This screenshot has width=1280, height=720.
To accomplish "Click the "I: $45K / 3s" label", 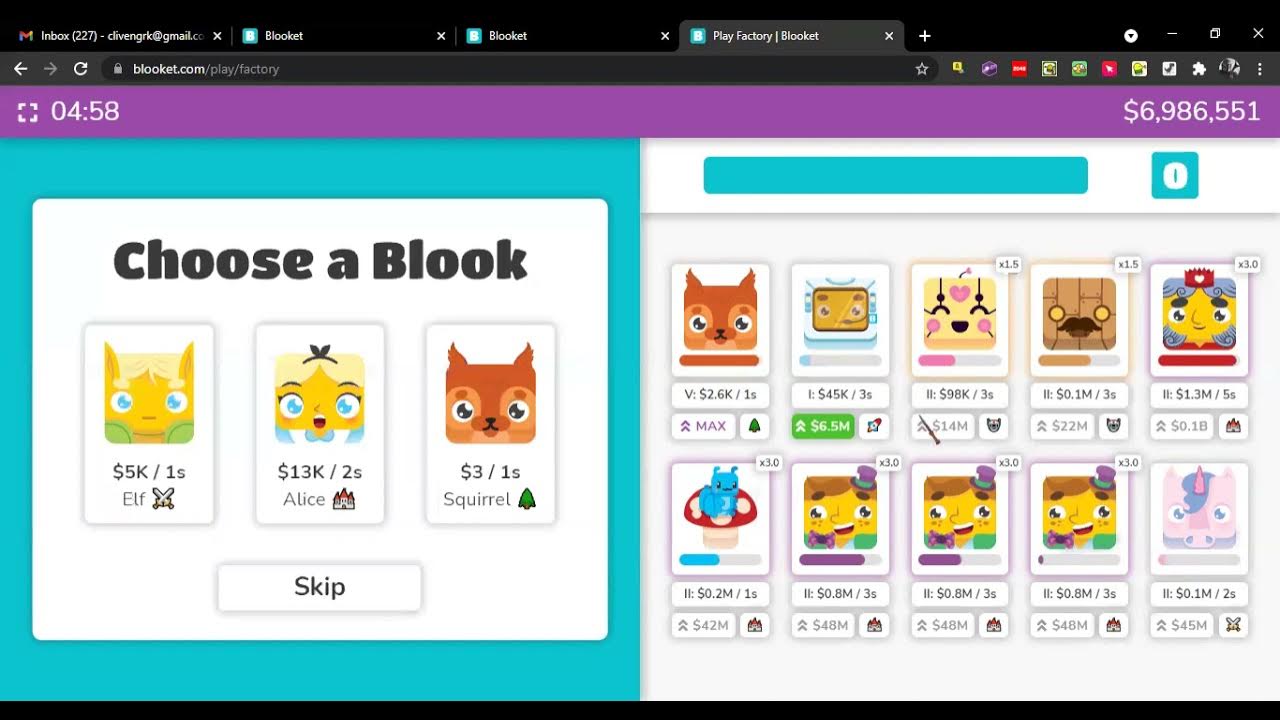I will click(x=840, y=395).
